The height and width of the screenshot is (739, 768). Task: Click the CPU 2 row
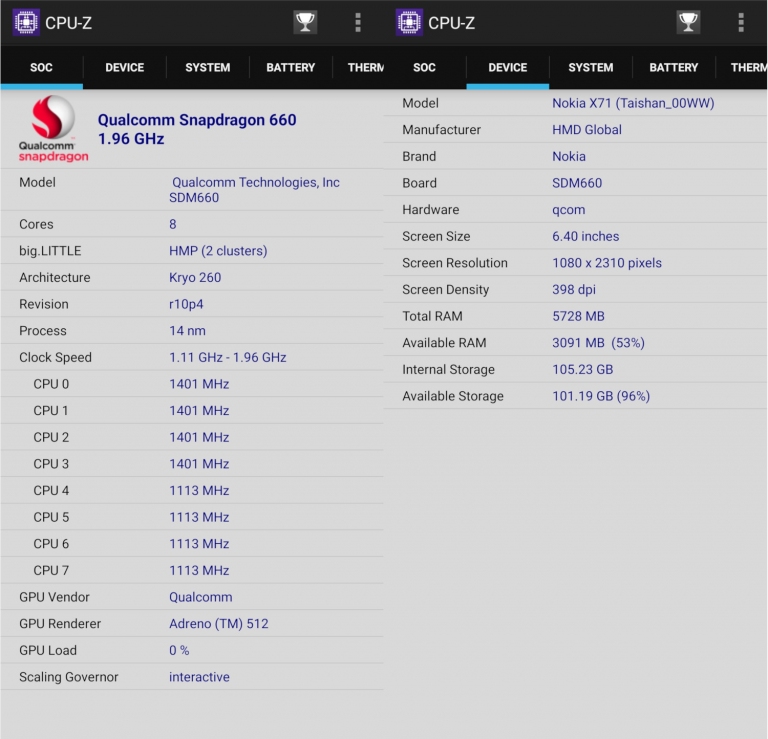click(192, 437)
